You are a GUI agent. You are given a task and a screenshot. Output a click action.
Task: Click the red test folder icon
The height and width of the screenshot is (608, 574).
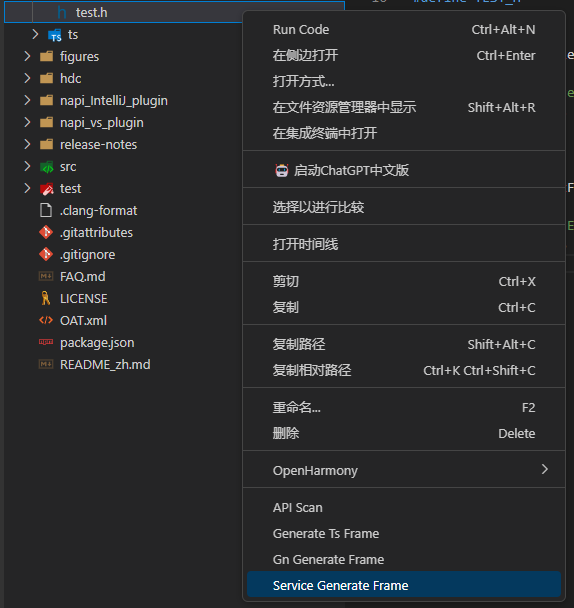point(47,188)
